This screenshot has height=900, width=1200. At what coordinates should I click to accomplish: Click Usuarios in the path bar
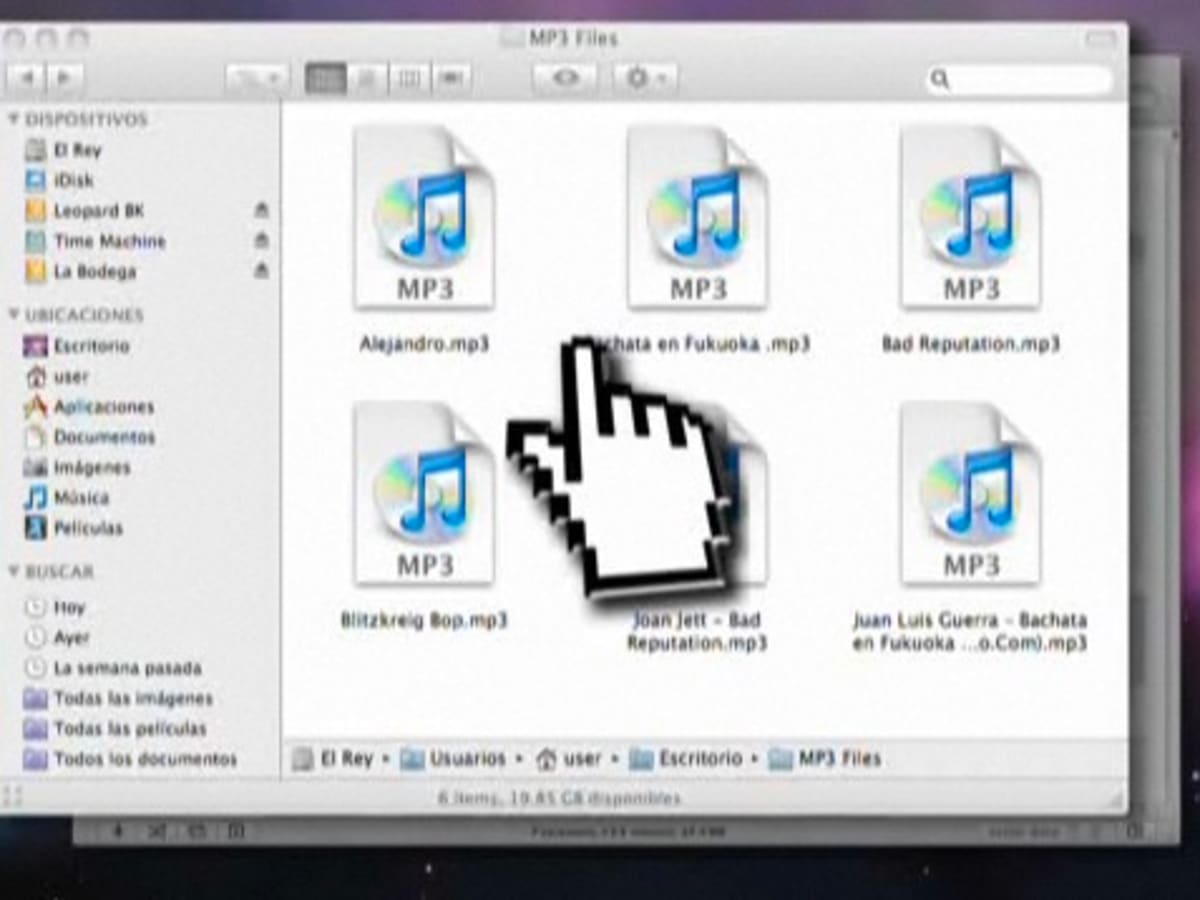pos(454,759)
